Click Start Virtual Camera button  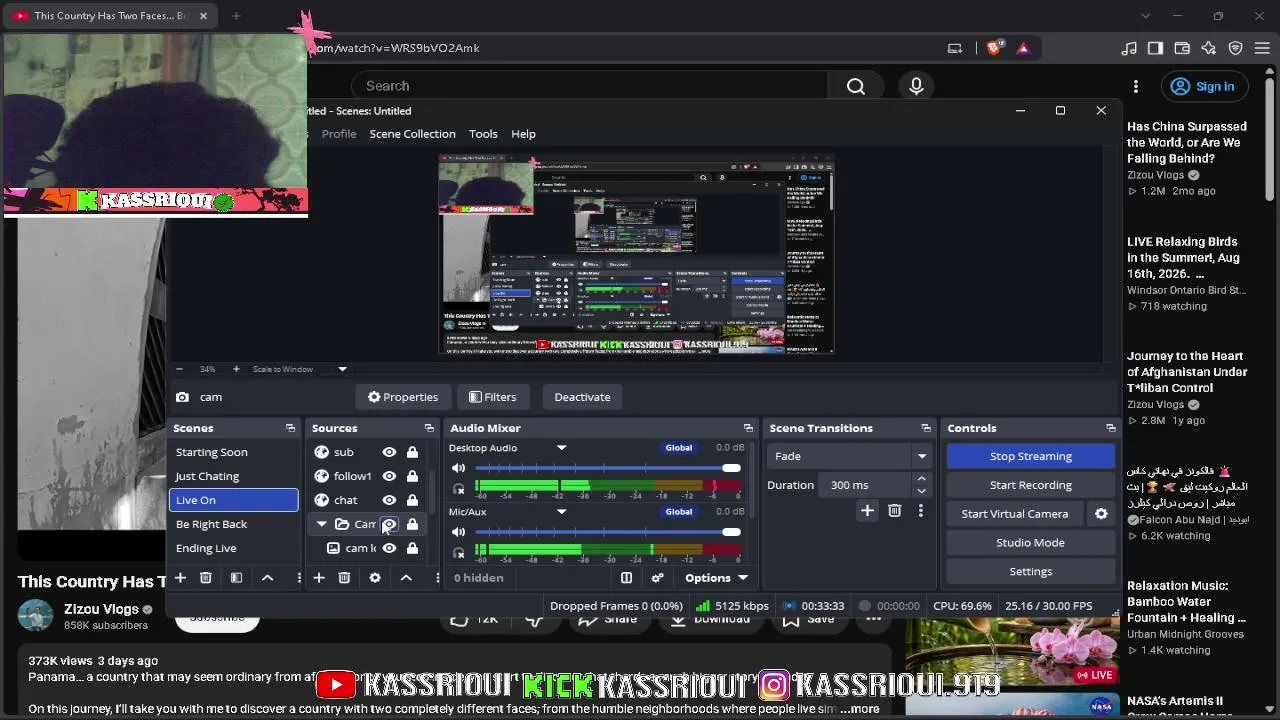click(x=1015, y=514)
